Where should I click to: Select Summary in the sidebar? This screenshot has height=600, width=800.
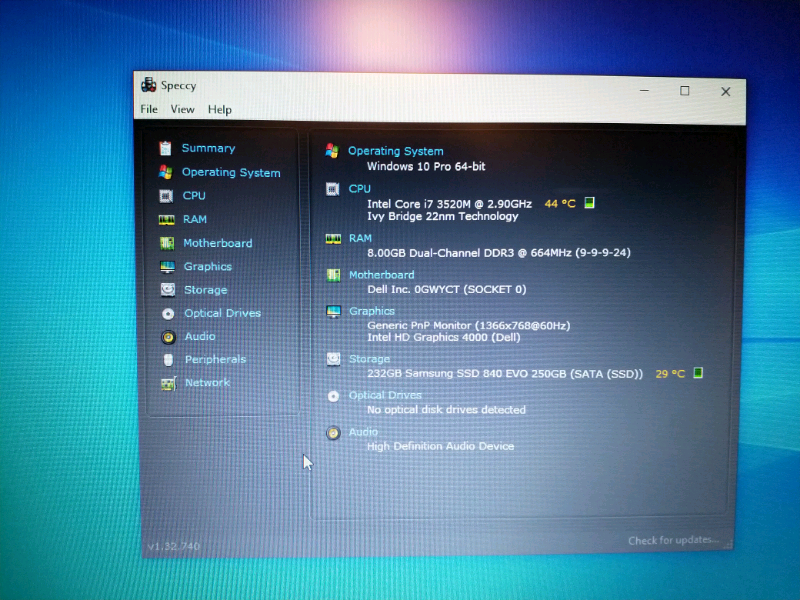coord(208,148)
